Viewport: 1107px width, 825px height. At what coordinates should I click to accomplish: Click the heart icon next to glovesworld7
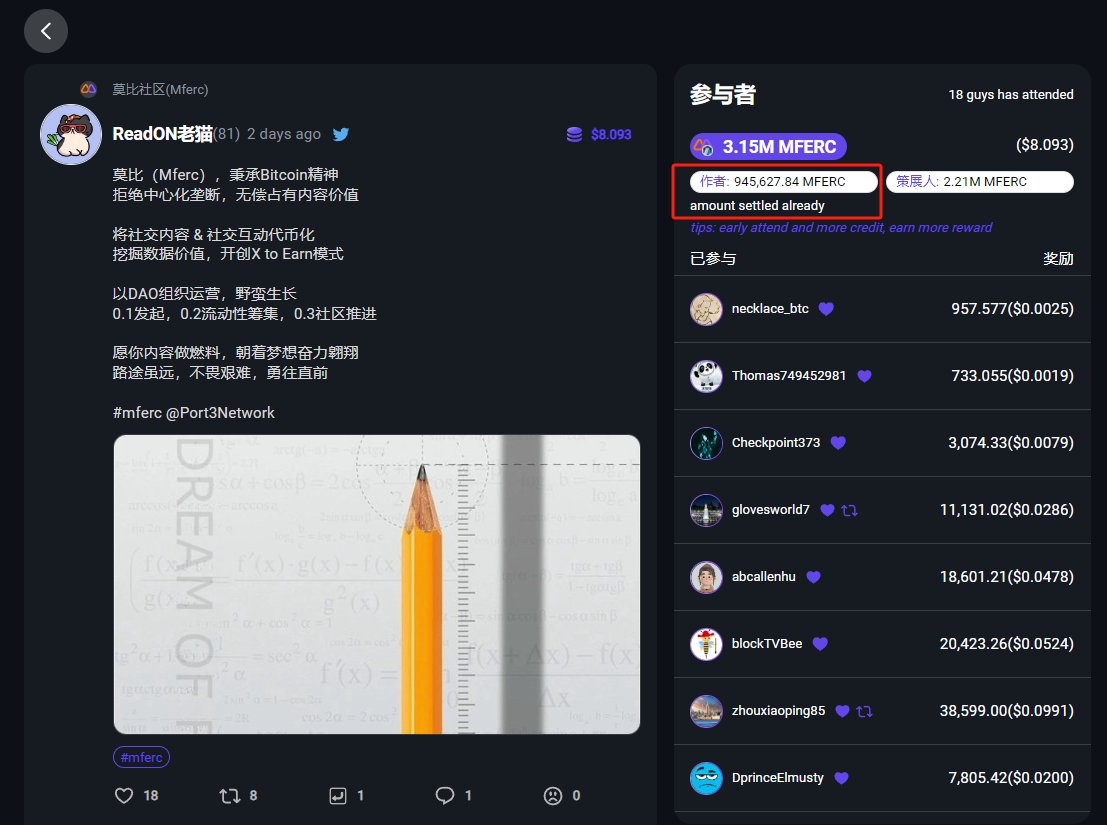827,510
